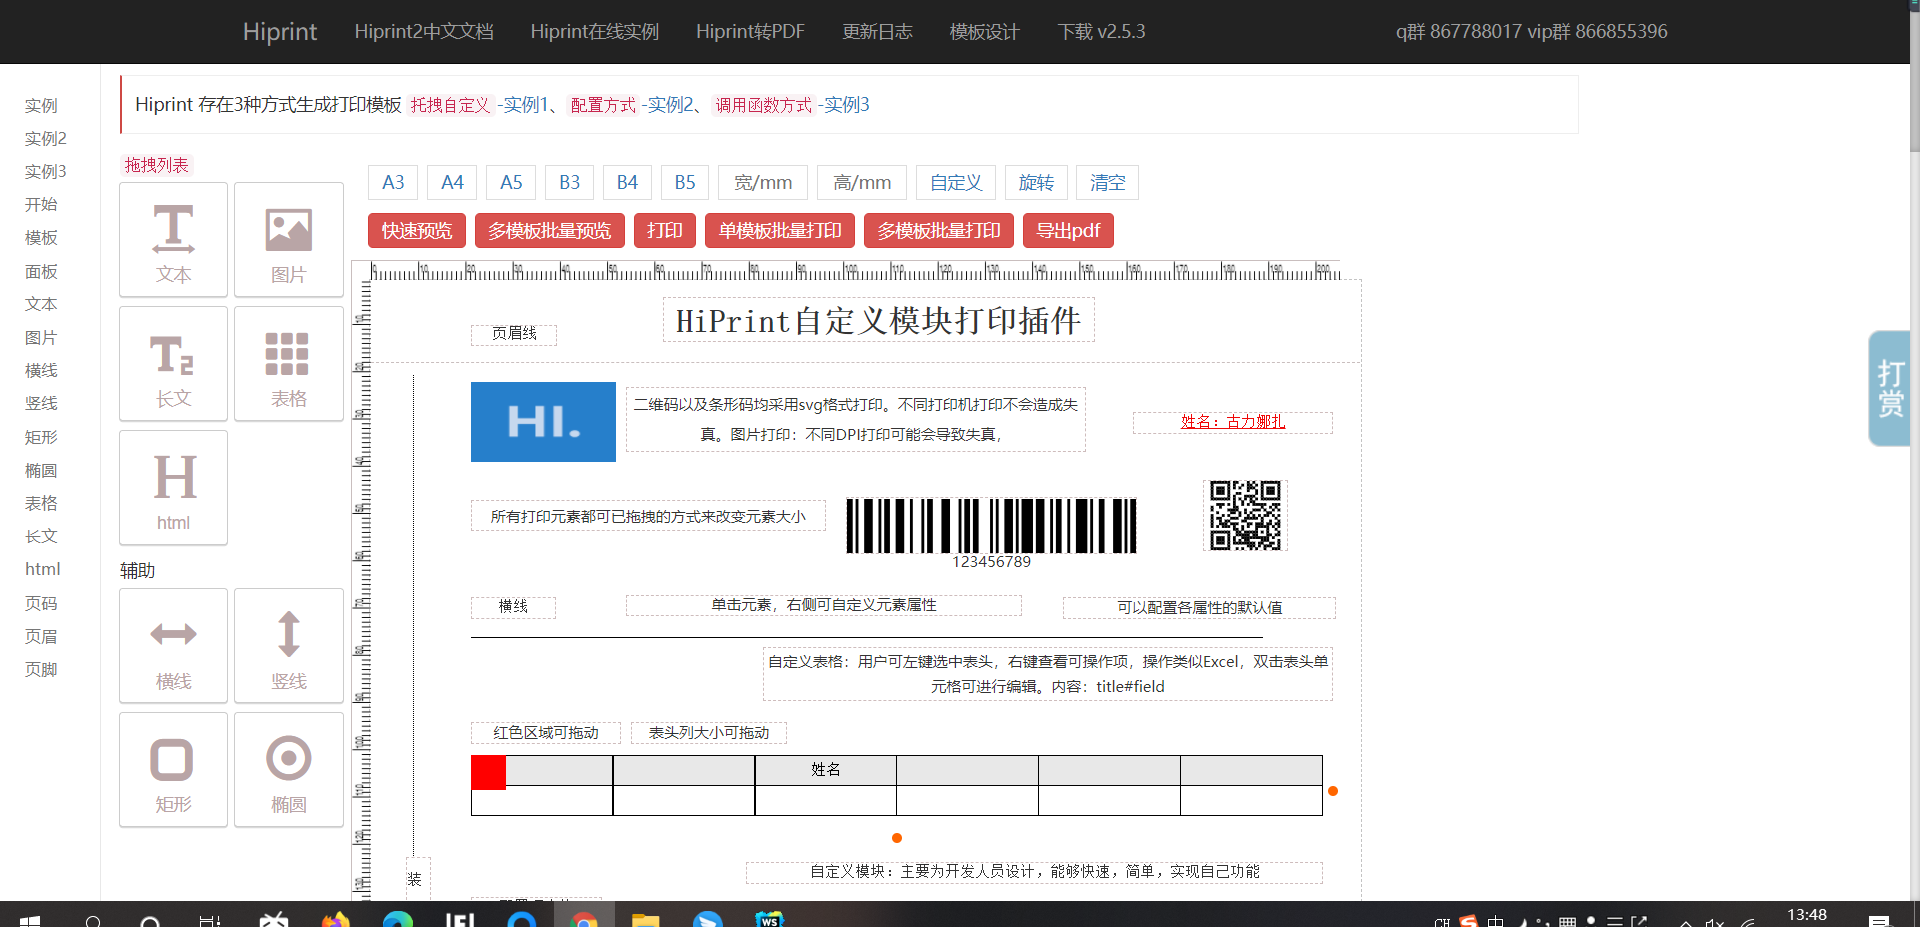The width and height of the screenshot is (1920, 927).
Task: Open 页脚 in left sidebar
Action: 41,670
